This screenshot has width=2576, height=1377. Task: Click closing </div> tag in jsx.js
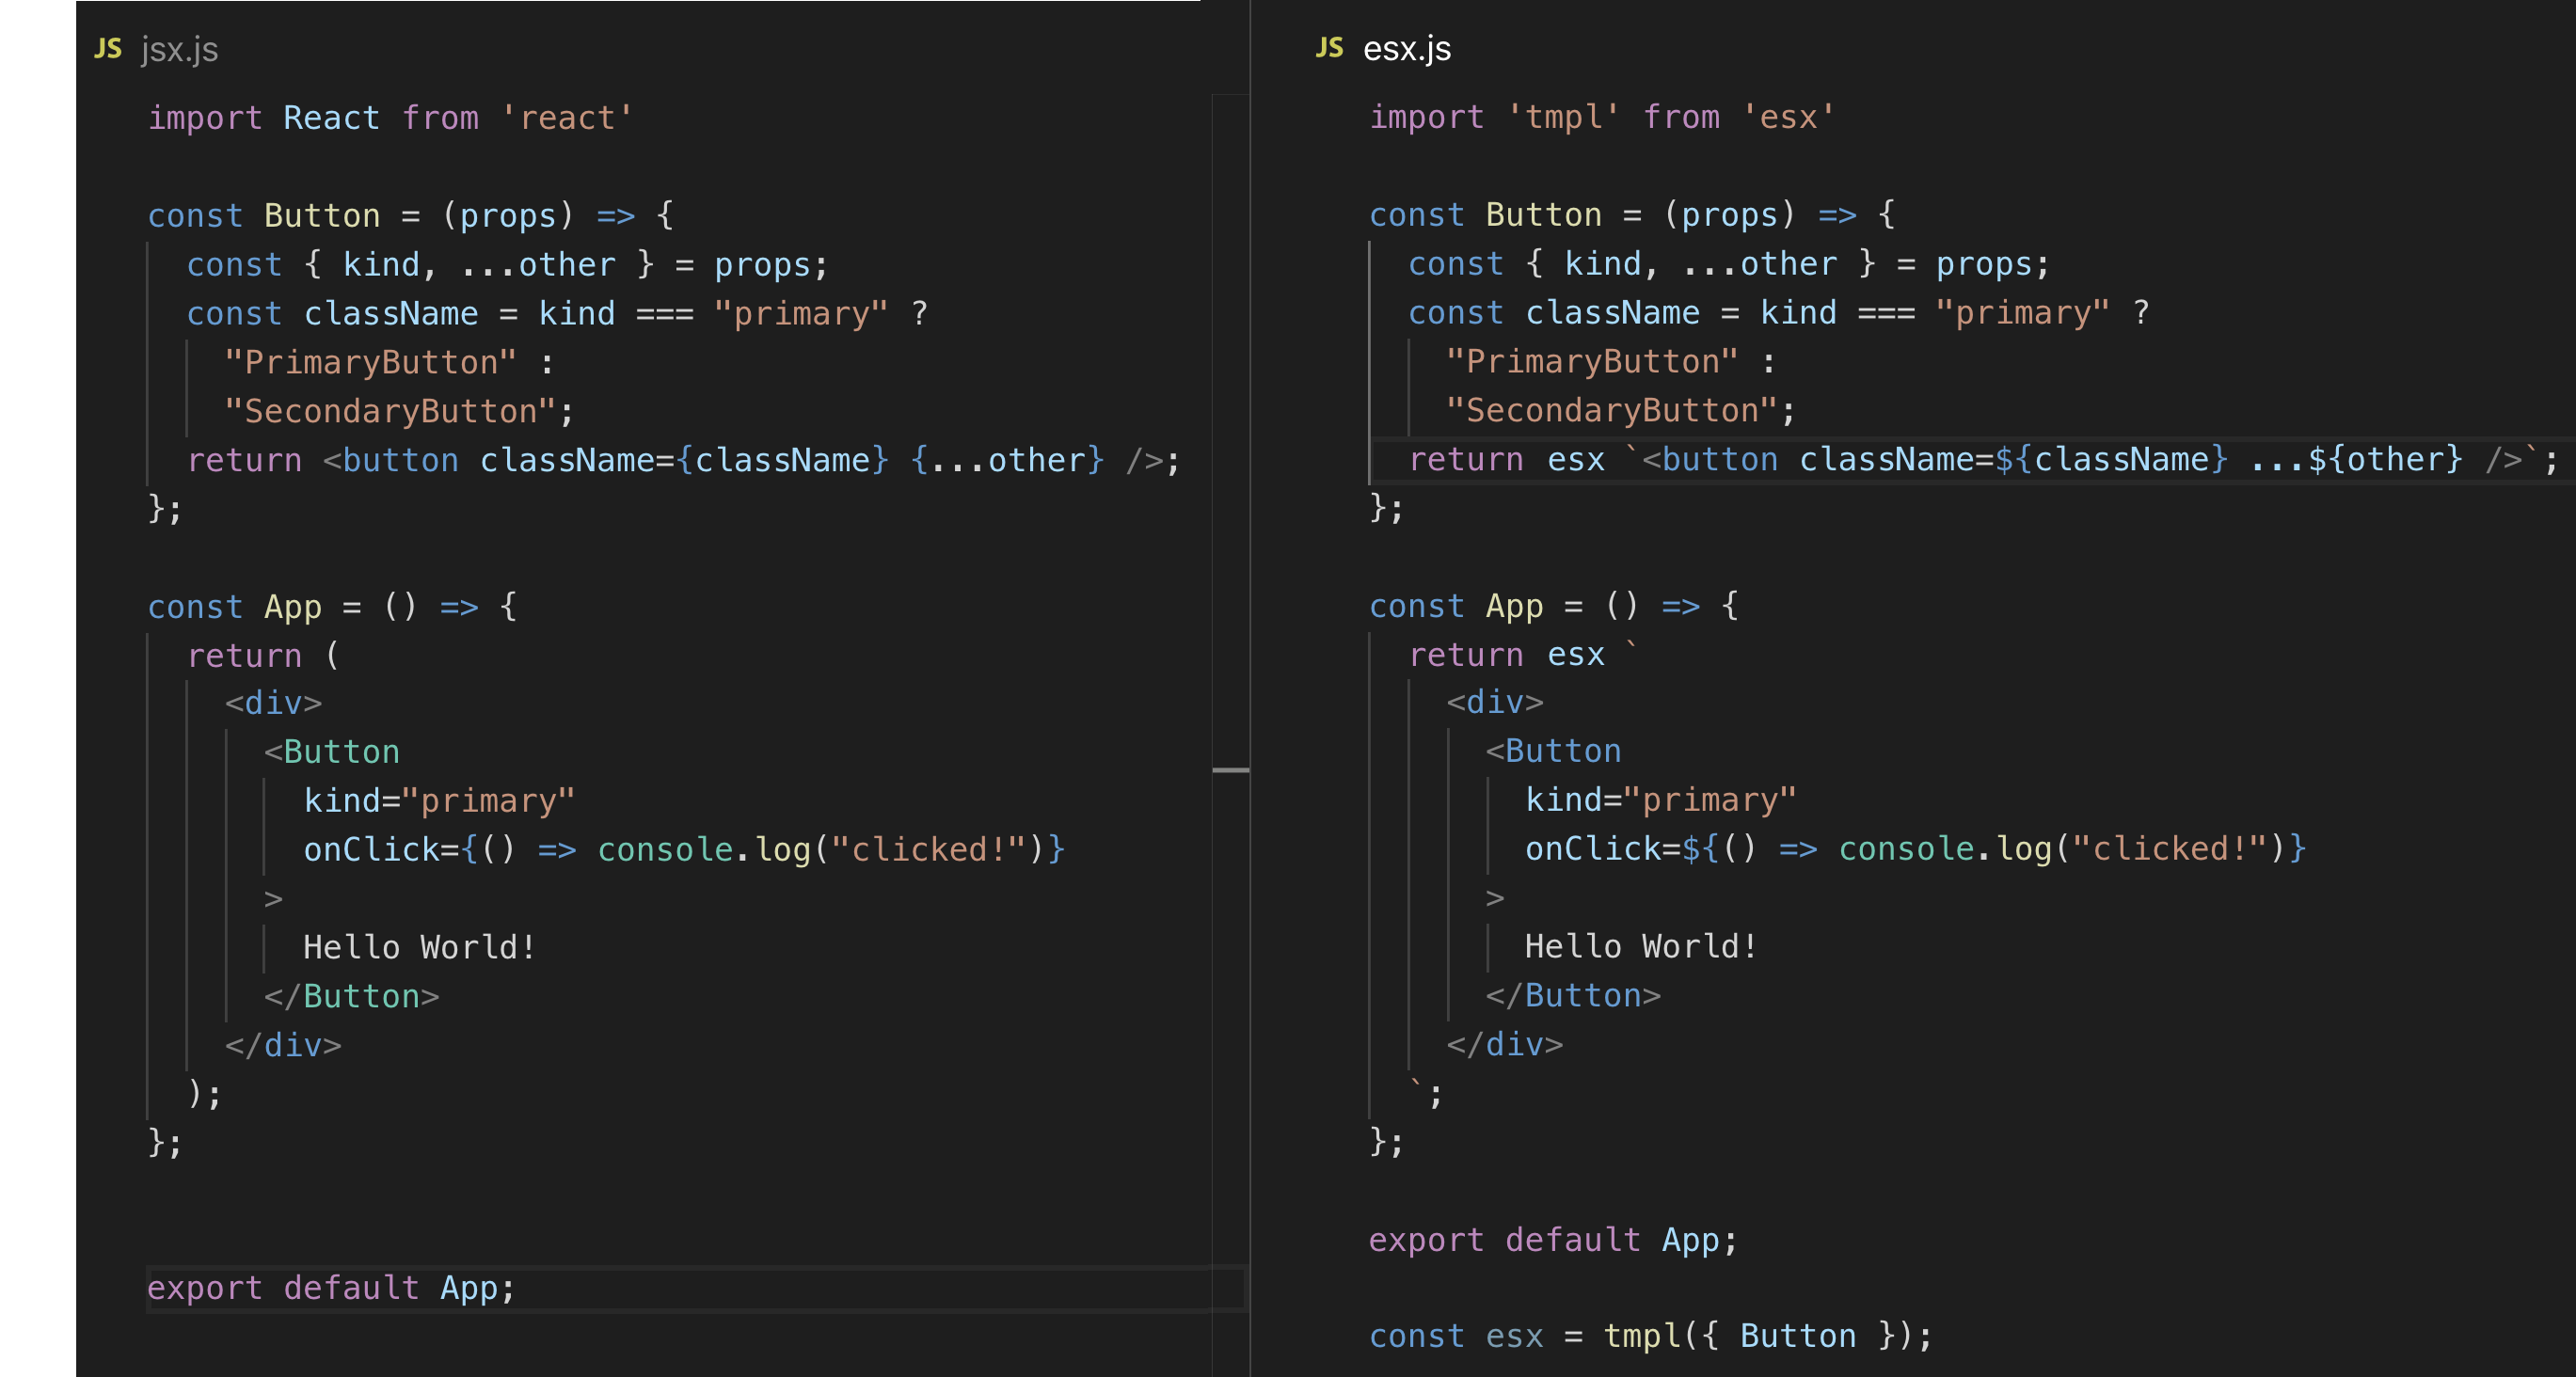[283, 1045]
